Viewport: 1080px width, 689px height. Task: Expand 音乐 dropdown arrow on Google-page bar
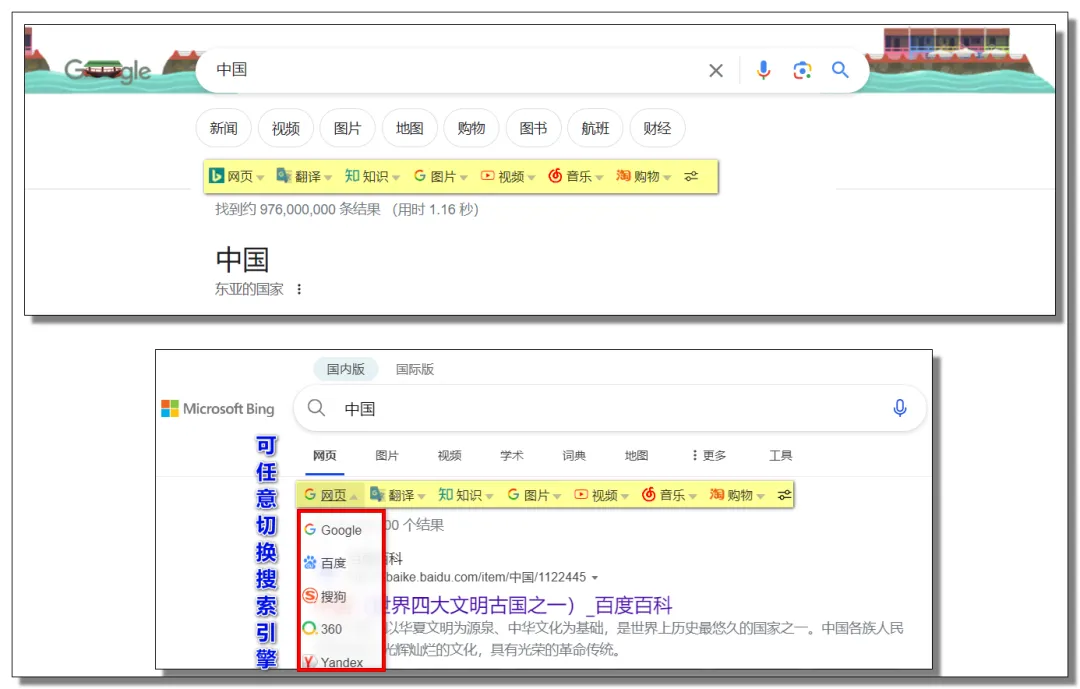pyautogui.click(x=599, y=178)
